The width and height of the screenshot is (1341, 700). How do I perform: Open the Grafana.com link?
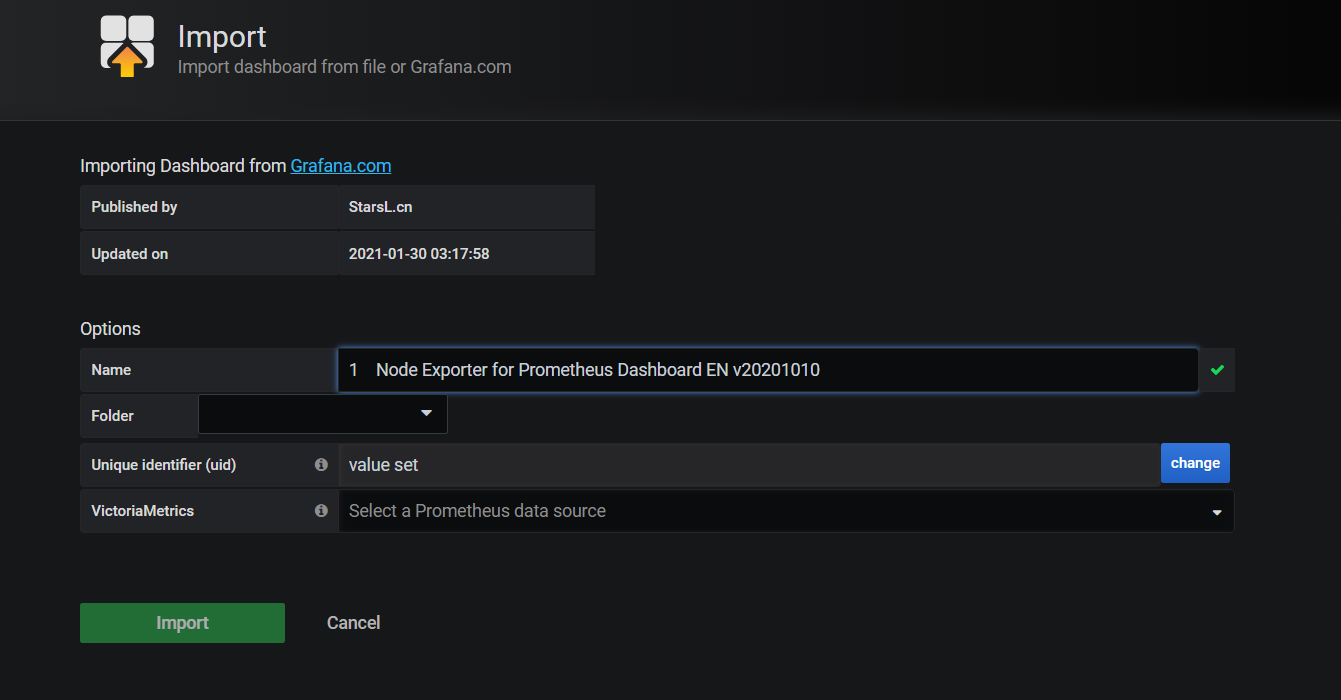tap(340, 166)
